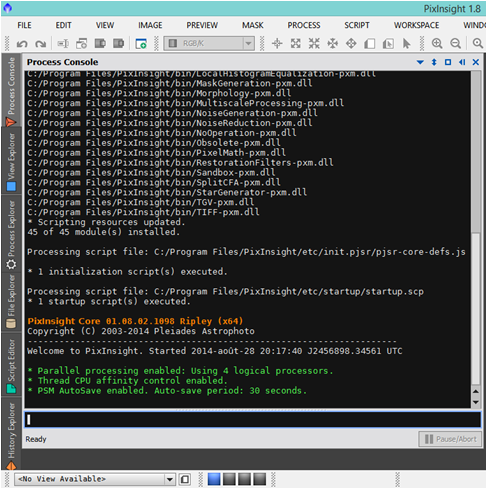This screenshot has height=489, width=487.
Task: Click the first dark screen-mode icon
Action: click(x=100, y=43)
